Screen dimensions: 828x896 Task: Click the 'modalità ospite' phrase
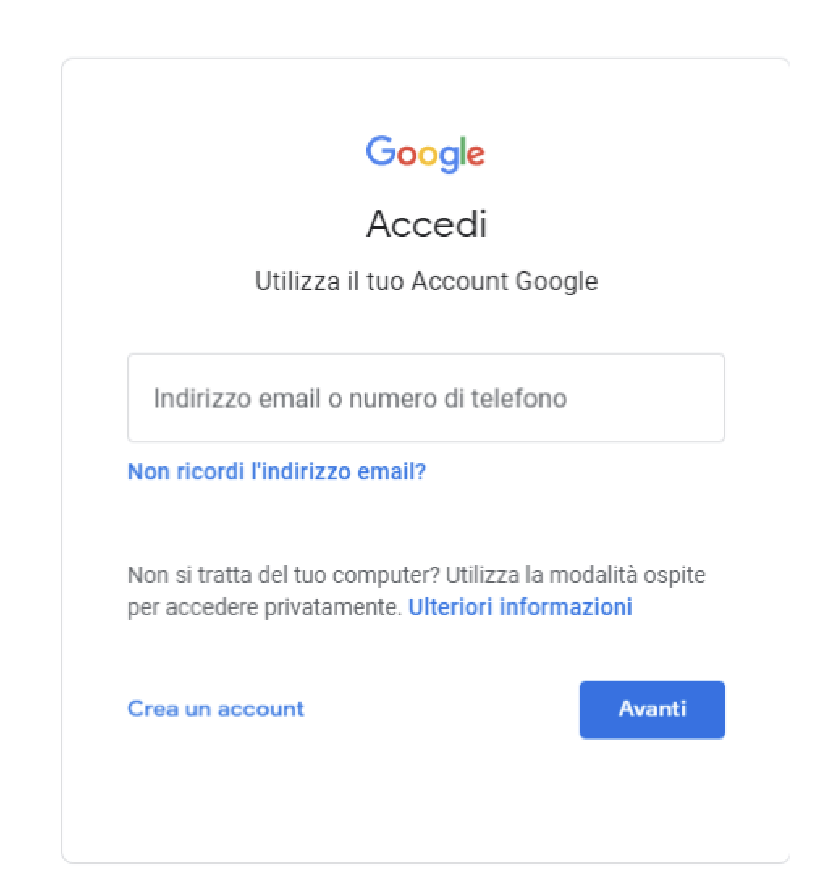tap(627, 575)
